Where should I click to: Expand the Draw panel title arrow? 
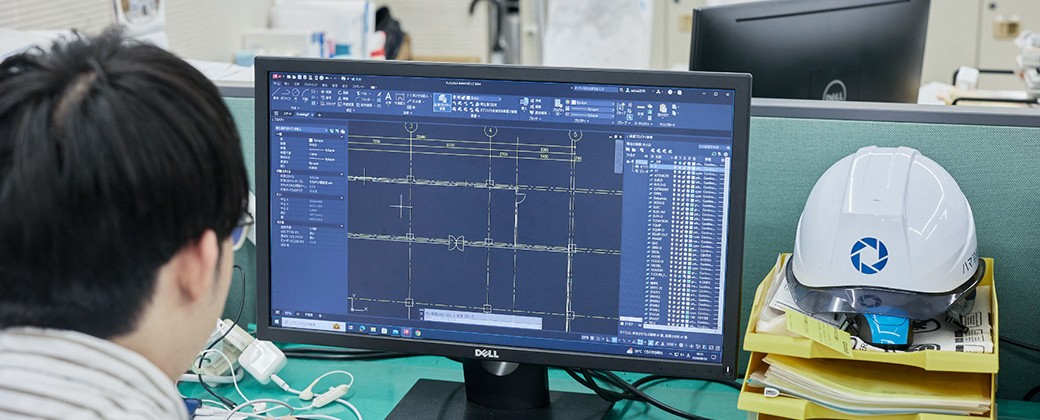coord(296,107)
